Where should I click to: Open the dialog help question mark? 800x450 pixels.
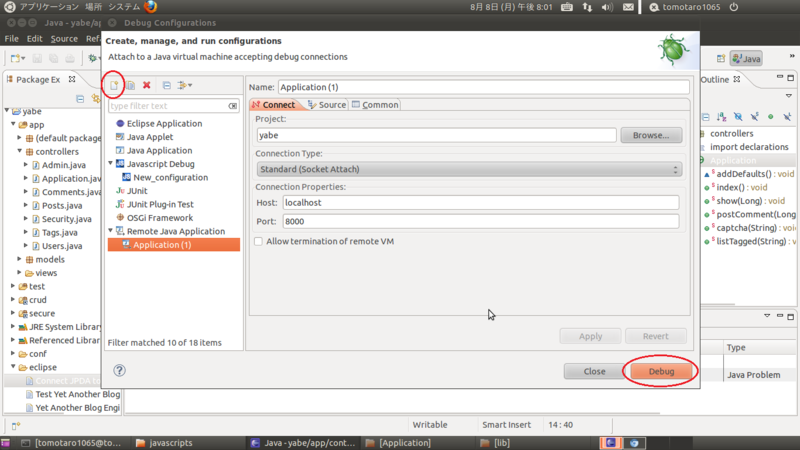click(119, 370)
